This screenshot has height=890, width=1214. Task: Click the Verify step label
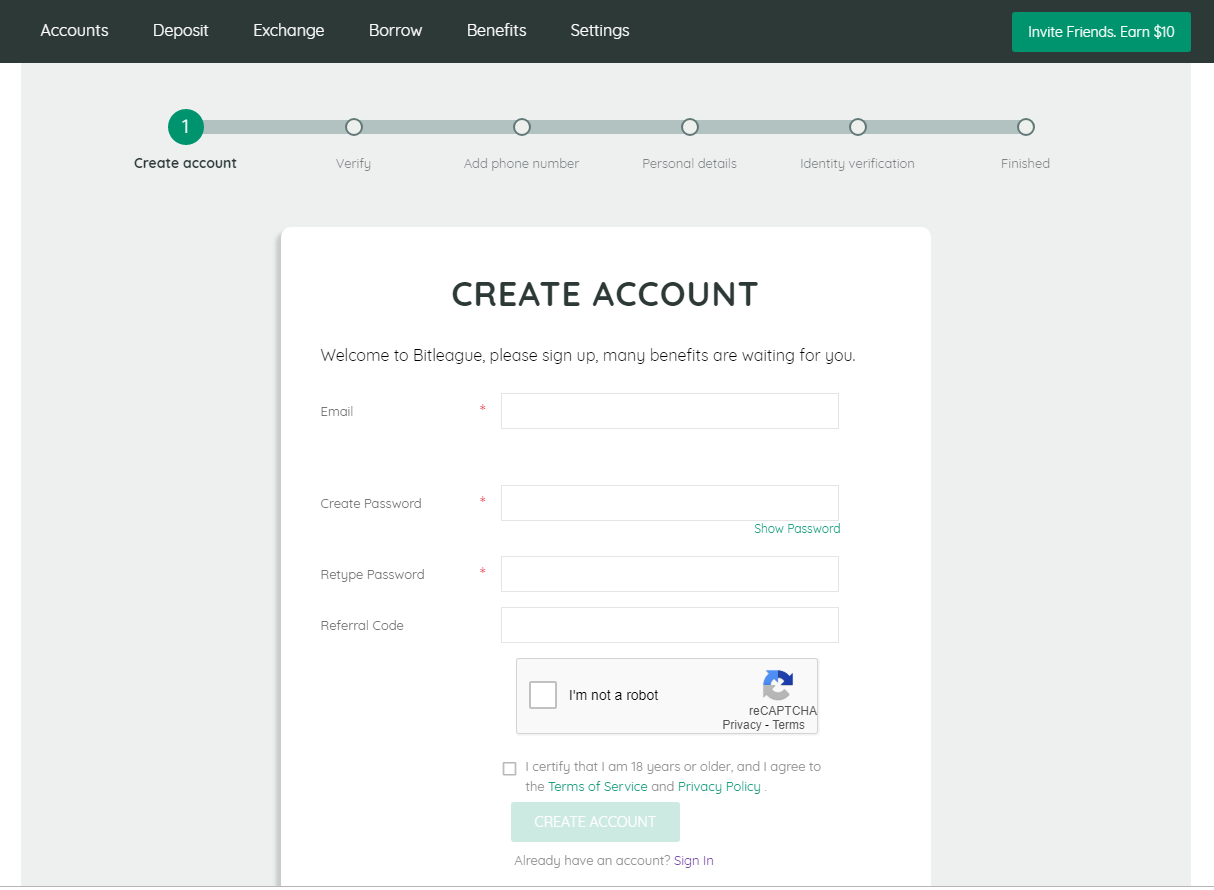pos(353,163)
